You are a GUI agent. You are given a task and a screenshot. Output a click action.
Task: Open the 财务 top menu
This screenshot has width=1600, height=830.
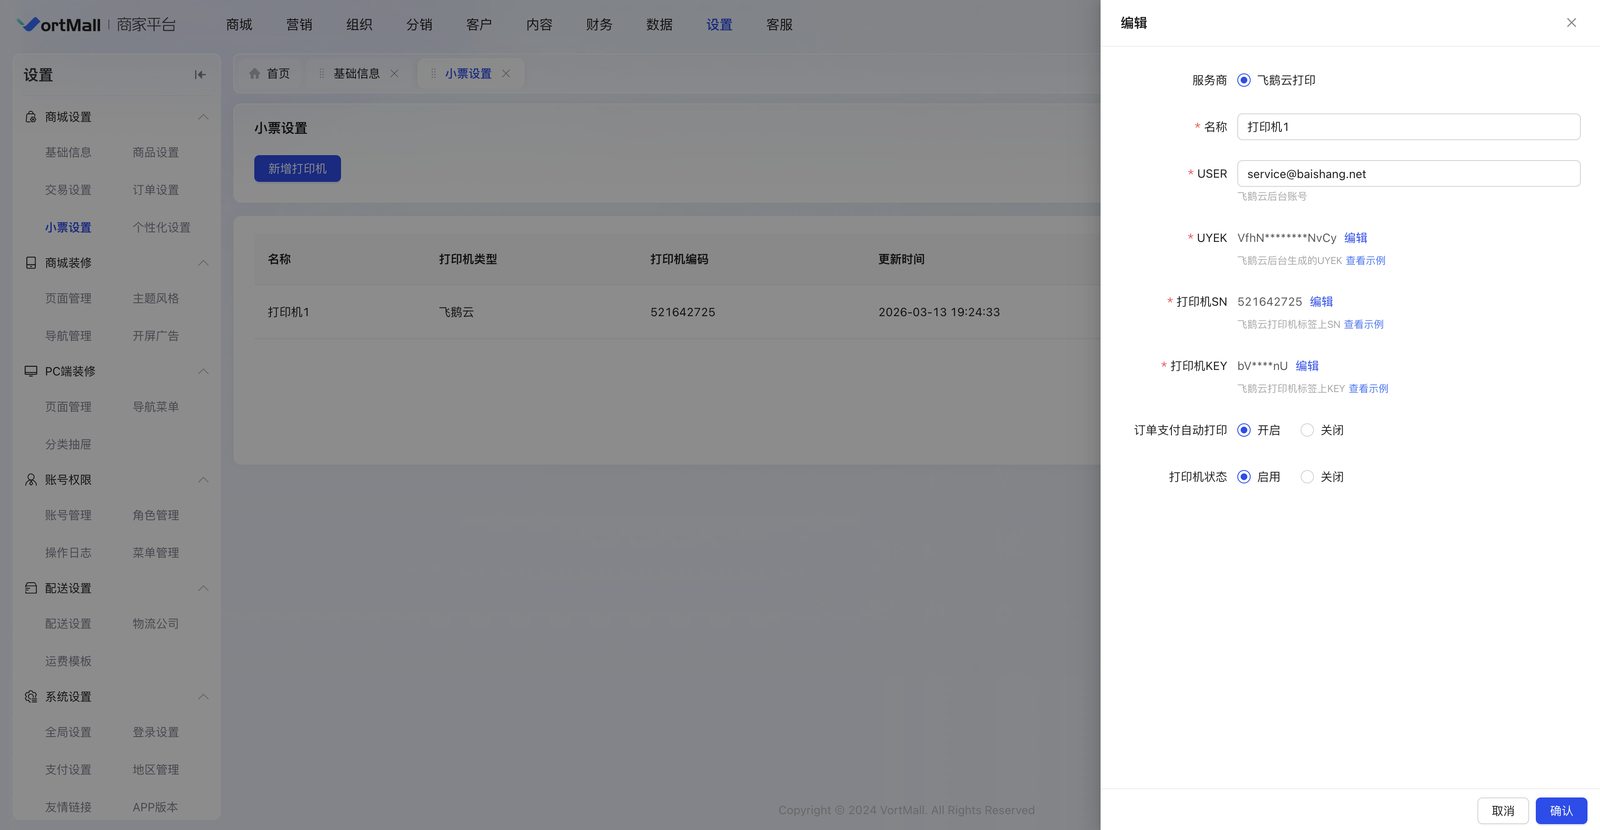599,25
